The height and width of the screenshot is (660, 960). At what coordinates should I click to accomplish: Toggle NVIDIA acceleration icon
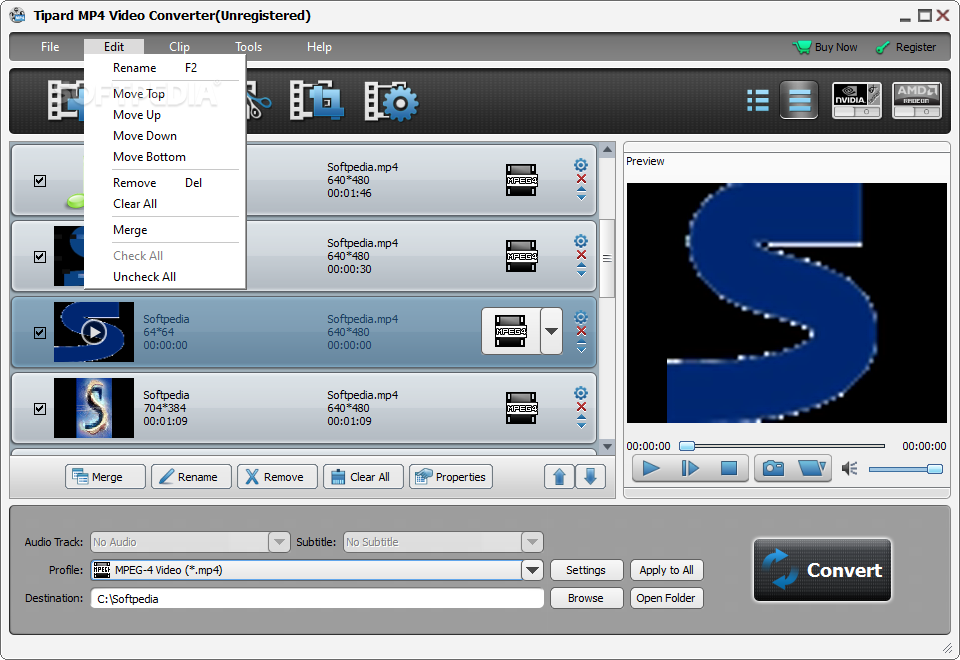(x=857, y=100)
